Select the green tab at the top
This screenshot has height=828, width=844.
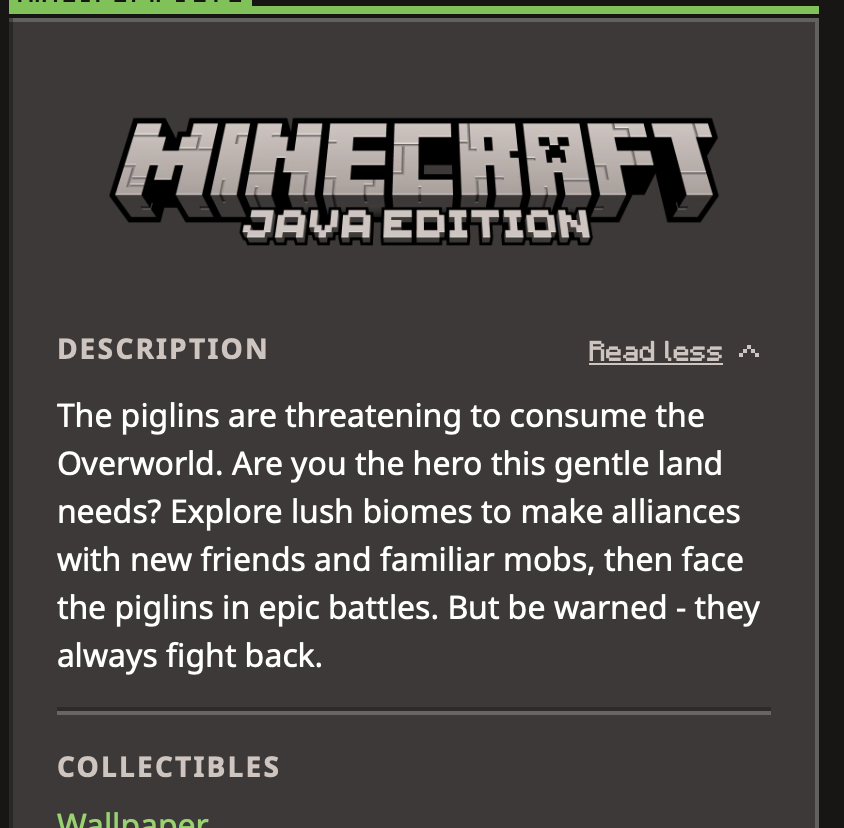click(131, 3)
